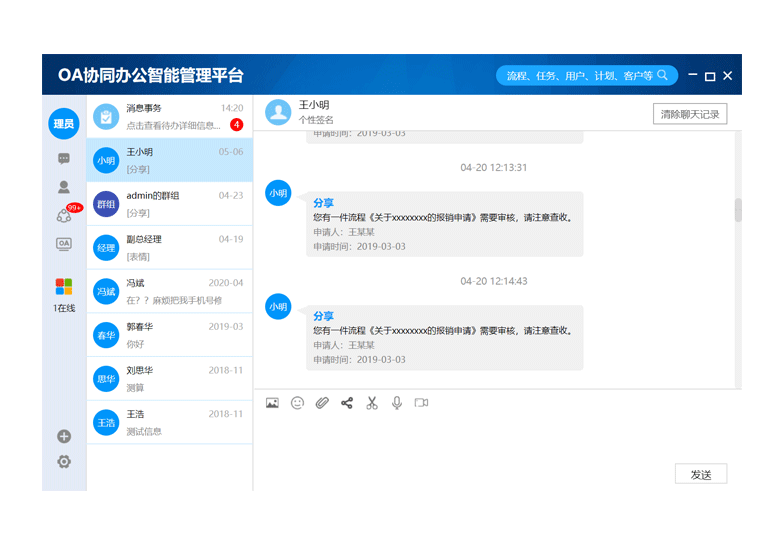Click the chat history vertical scrollbar
The image size is (774, 539).
(738, 209)
